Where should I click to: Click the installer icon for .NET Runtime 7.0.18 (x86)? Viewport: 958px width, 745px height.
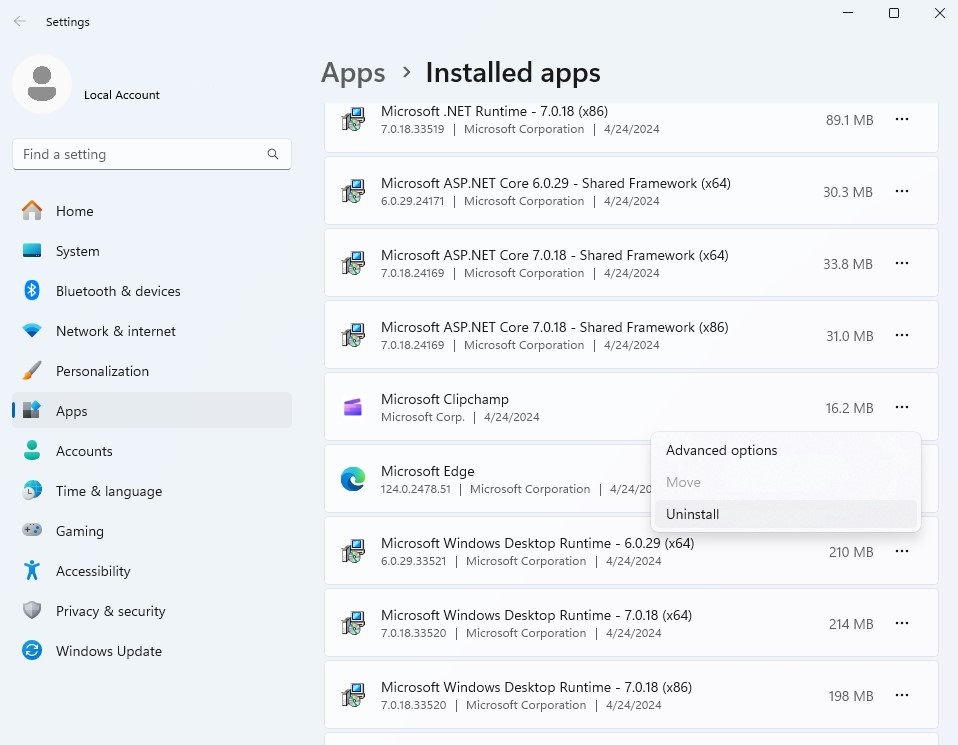pyautogui.click(x=353, y=119)
